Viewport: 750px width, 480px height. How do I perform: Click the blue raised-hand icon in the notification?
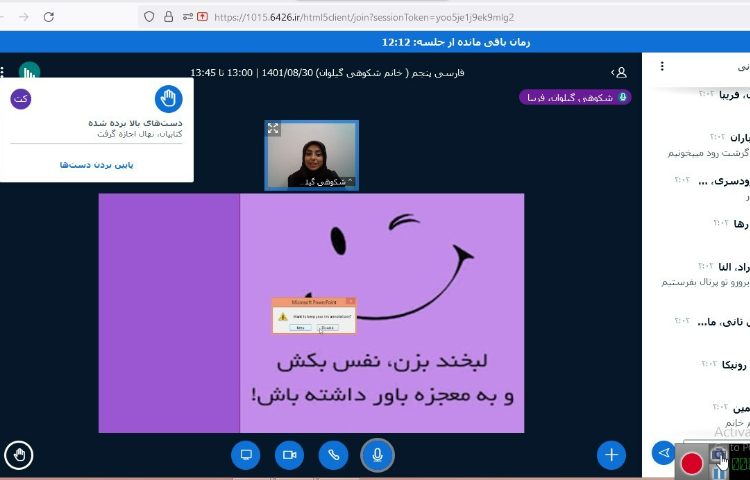tap(168, 99)
